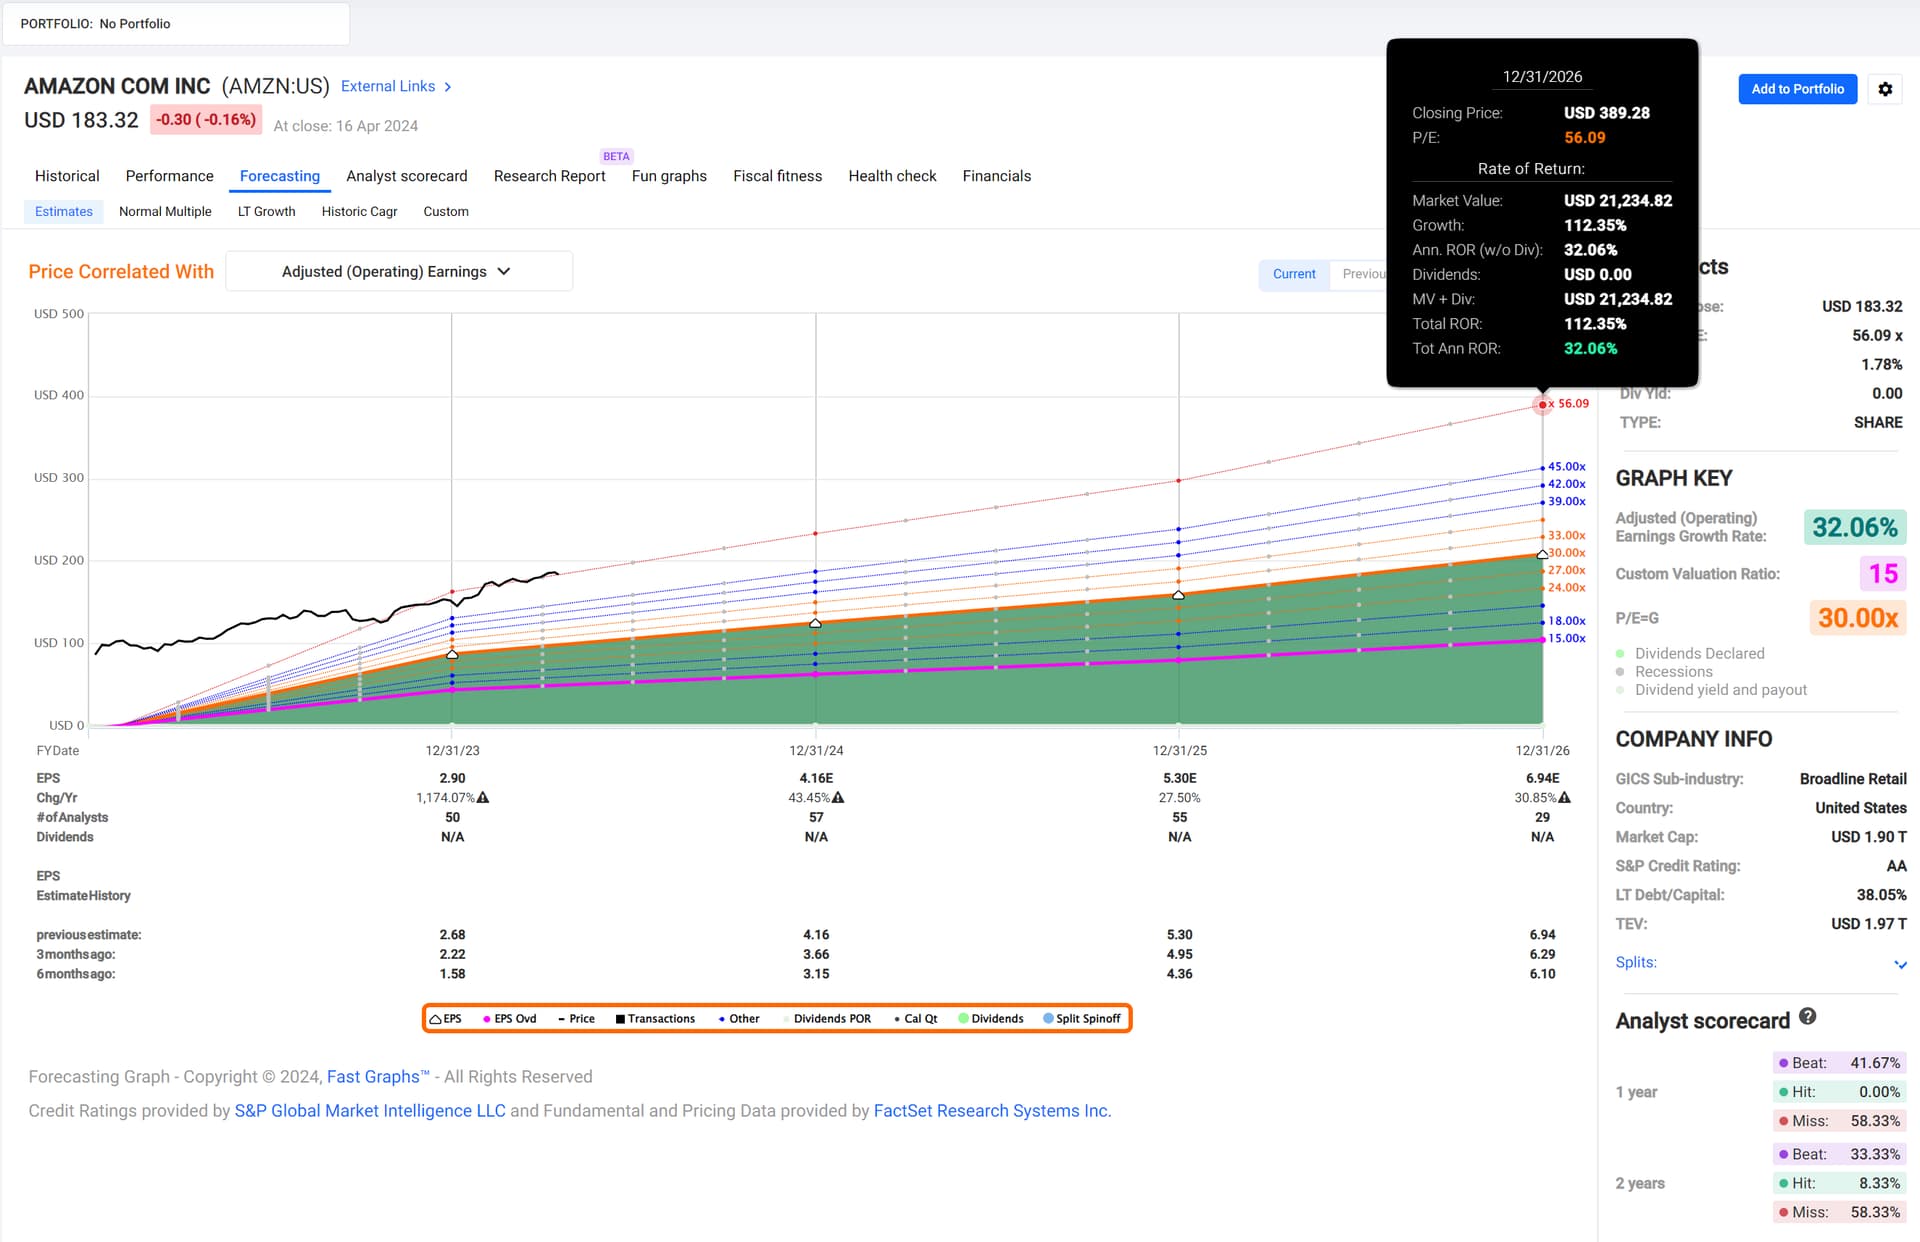Click the warning triangle beside 43.45%
Screen dimensions: 1920x1242
[838, 798]
